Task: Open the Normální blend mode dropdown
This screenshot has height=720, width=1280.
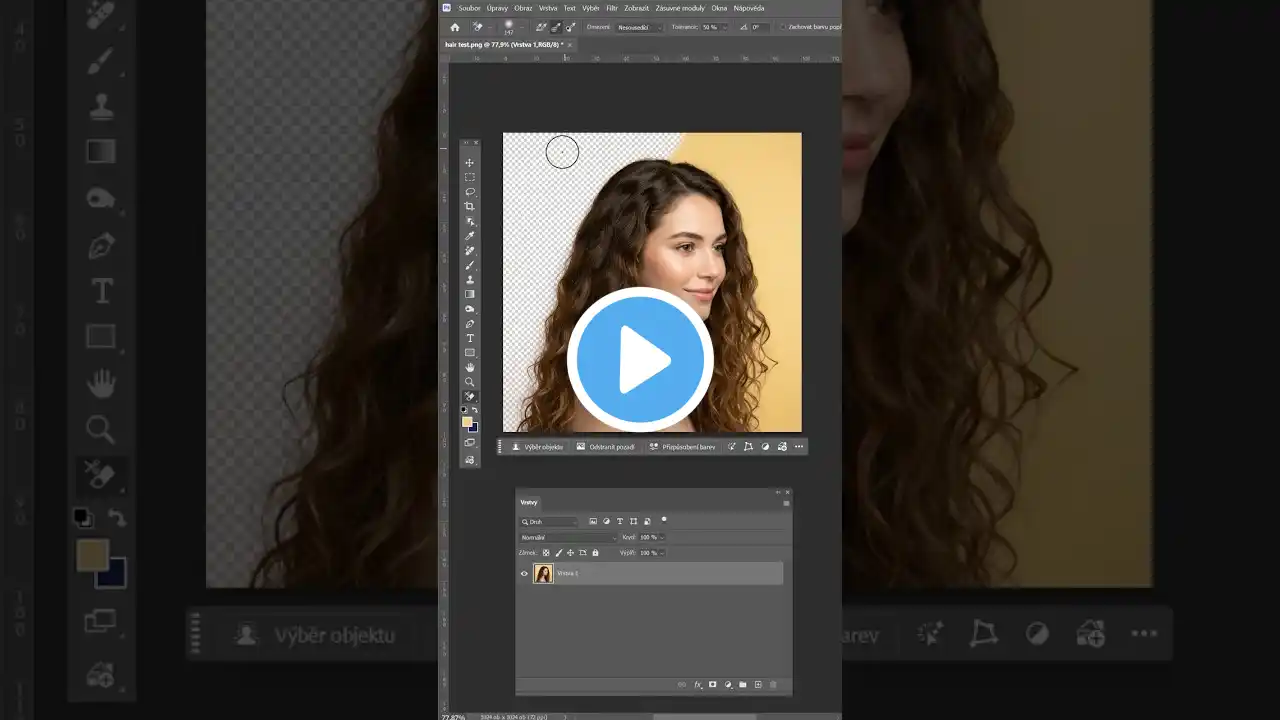Action: 566,537
